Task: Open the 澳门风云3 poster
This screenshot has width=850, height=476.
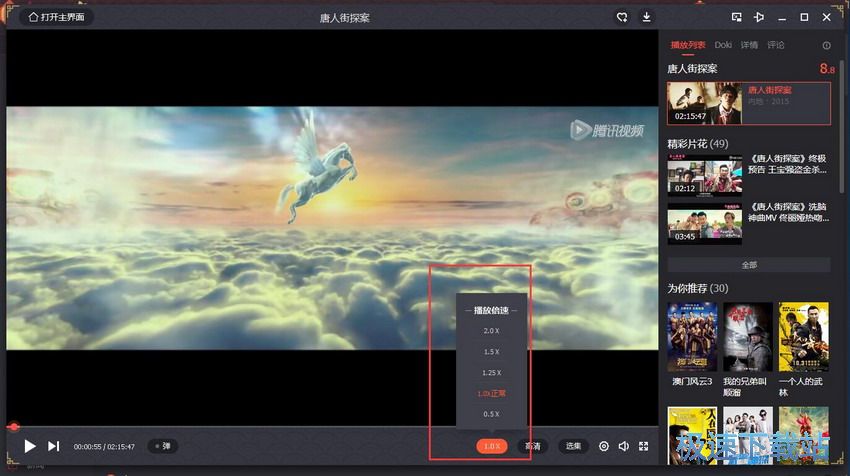Action: [x=692, y=337]
